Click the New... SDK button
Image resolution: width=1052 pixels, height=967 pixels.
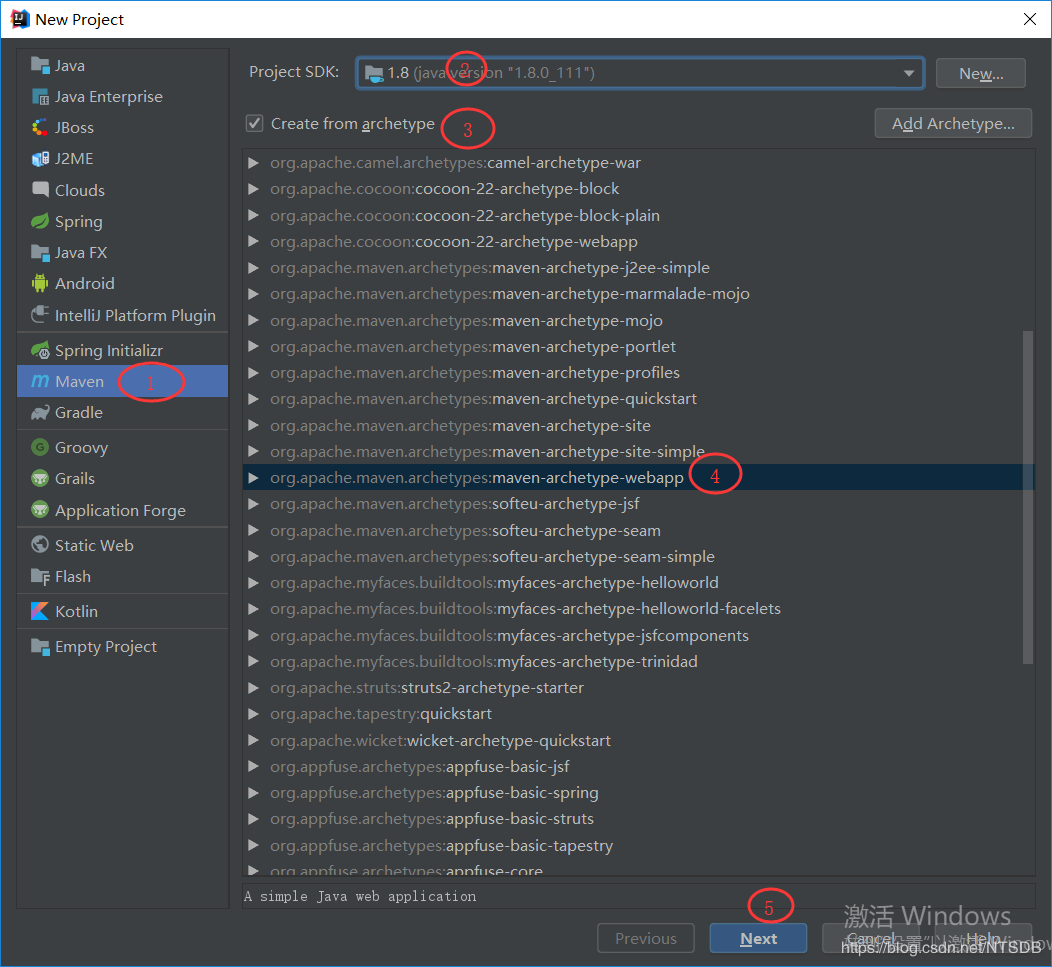980,73
